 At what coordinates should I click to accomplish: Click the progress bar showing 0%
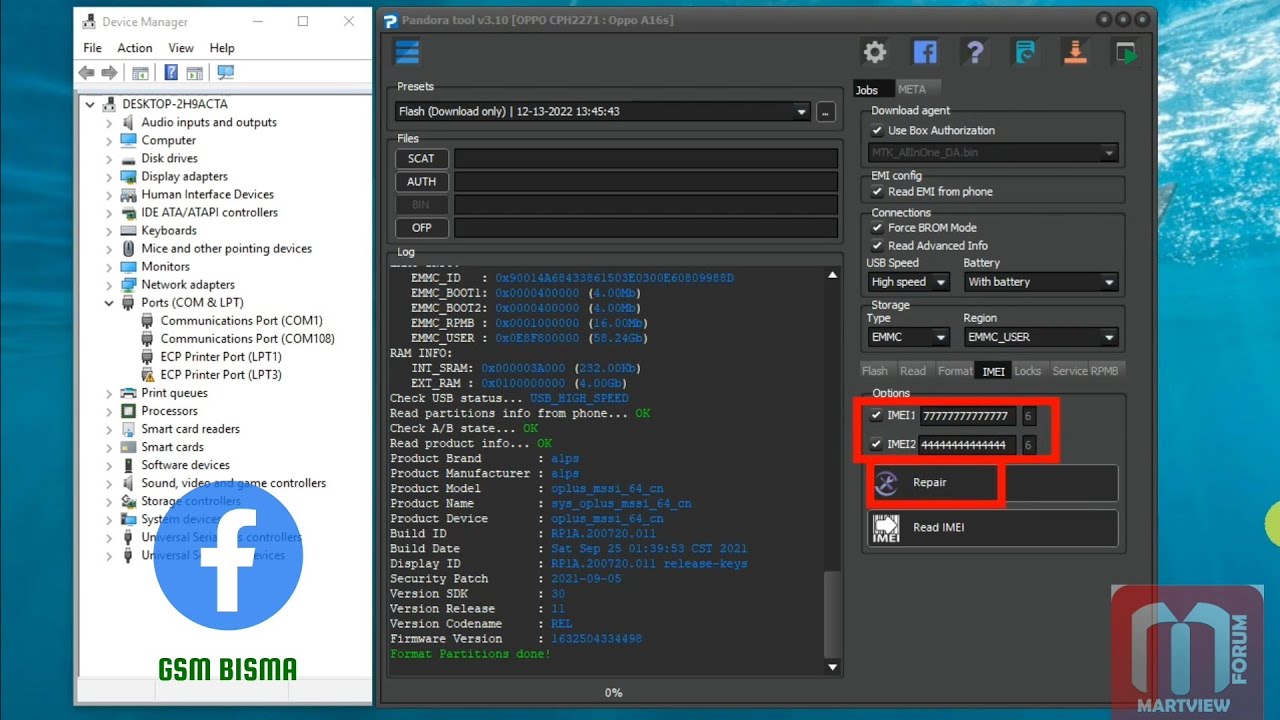614,692
